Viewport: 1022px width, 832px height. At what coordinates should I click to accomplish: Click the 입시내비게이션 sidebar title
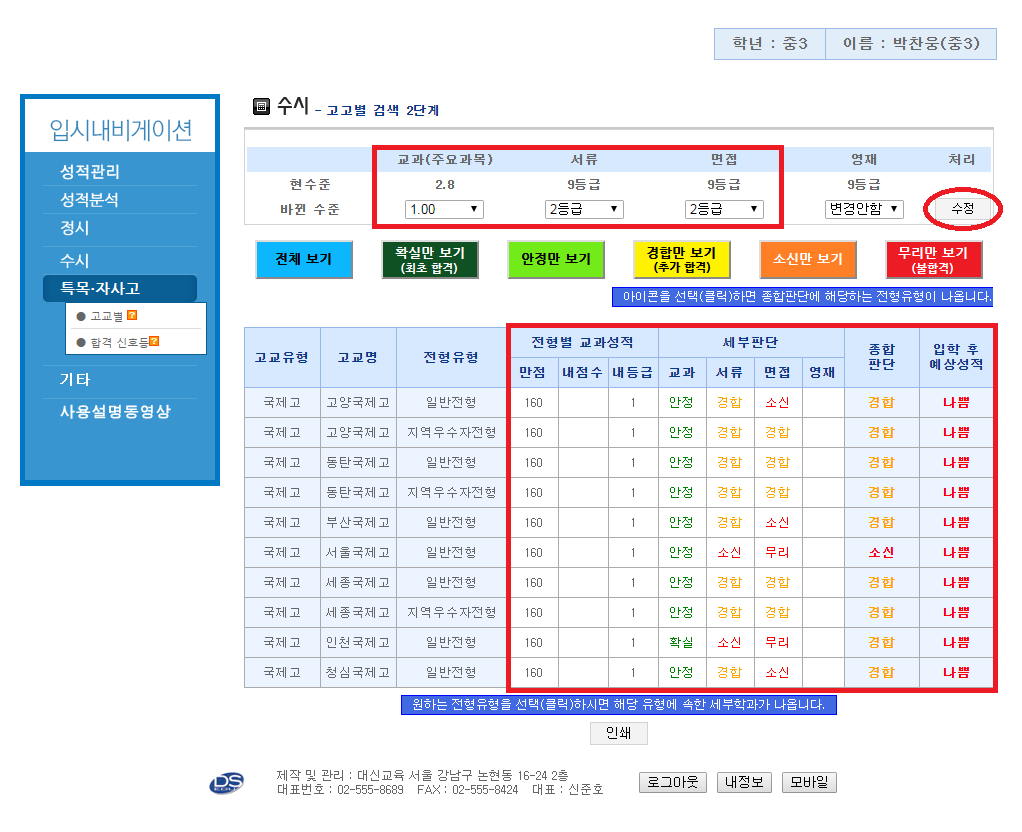[121, 130]
